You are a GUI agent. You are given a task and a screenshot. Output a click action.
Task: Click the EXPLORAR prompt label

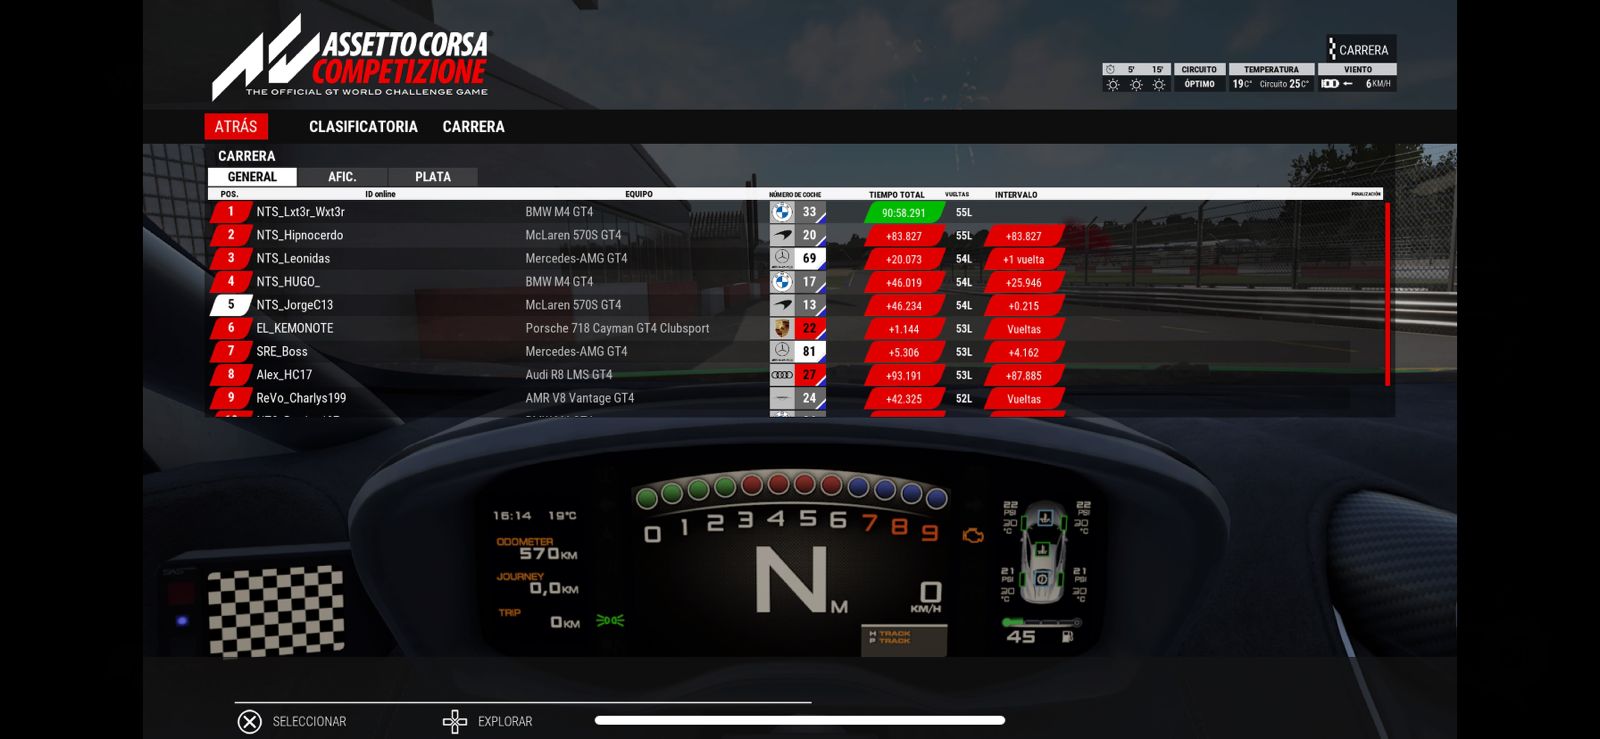pos(505,721)
